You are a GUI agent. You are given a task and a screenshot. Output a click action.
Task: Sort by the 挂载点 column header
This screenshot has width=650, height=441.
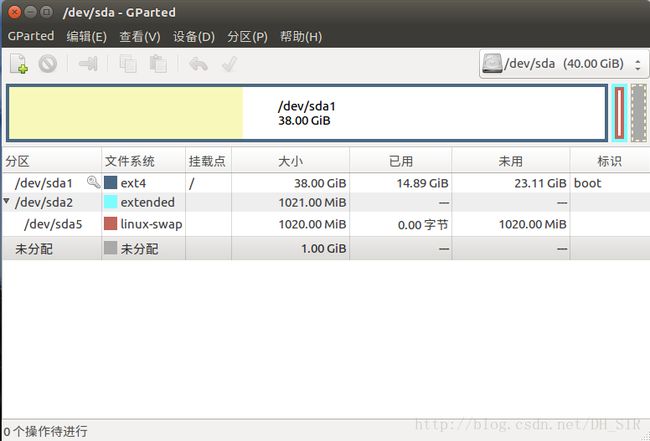pos(208,161)
